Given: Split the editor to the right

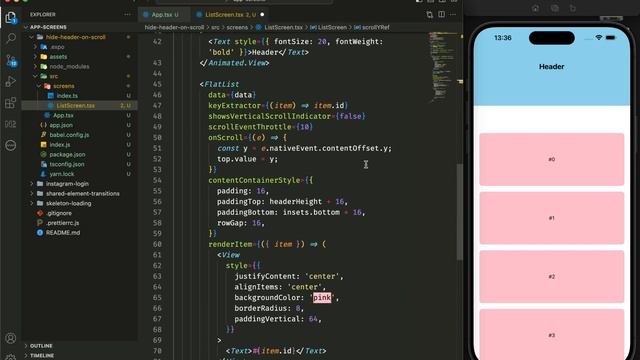Looking at the screenshot, I should [441, 15].
